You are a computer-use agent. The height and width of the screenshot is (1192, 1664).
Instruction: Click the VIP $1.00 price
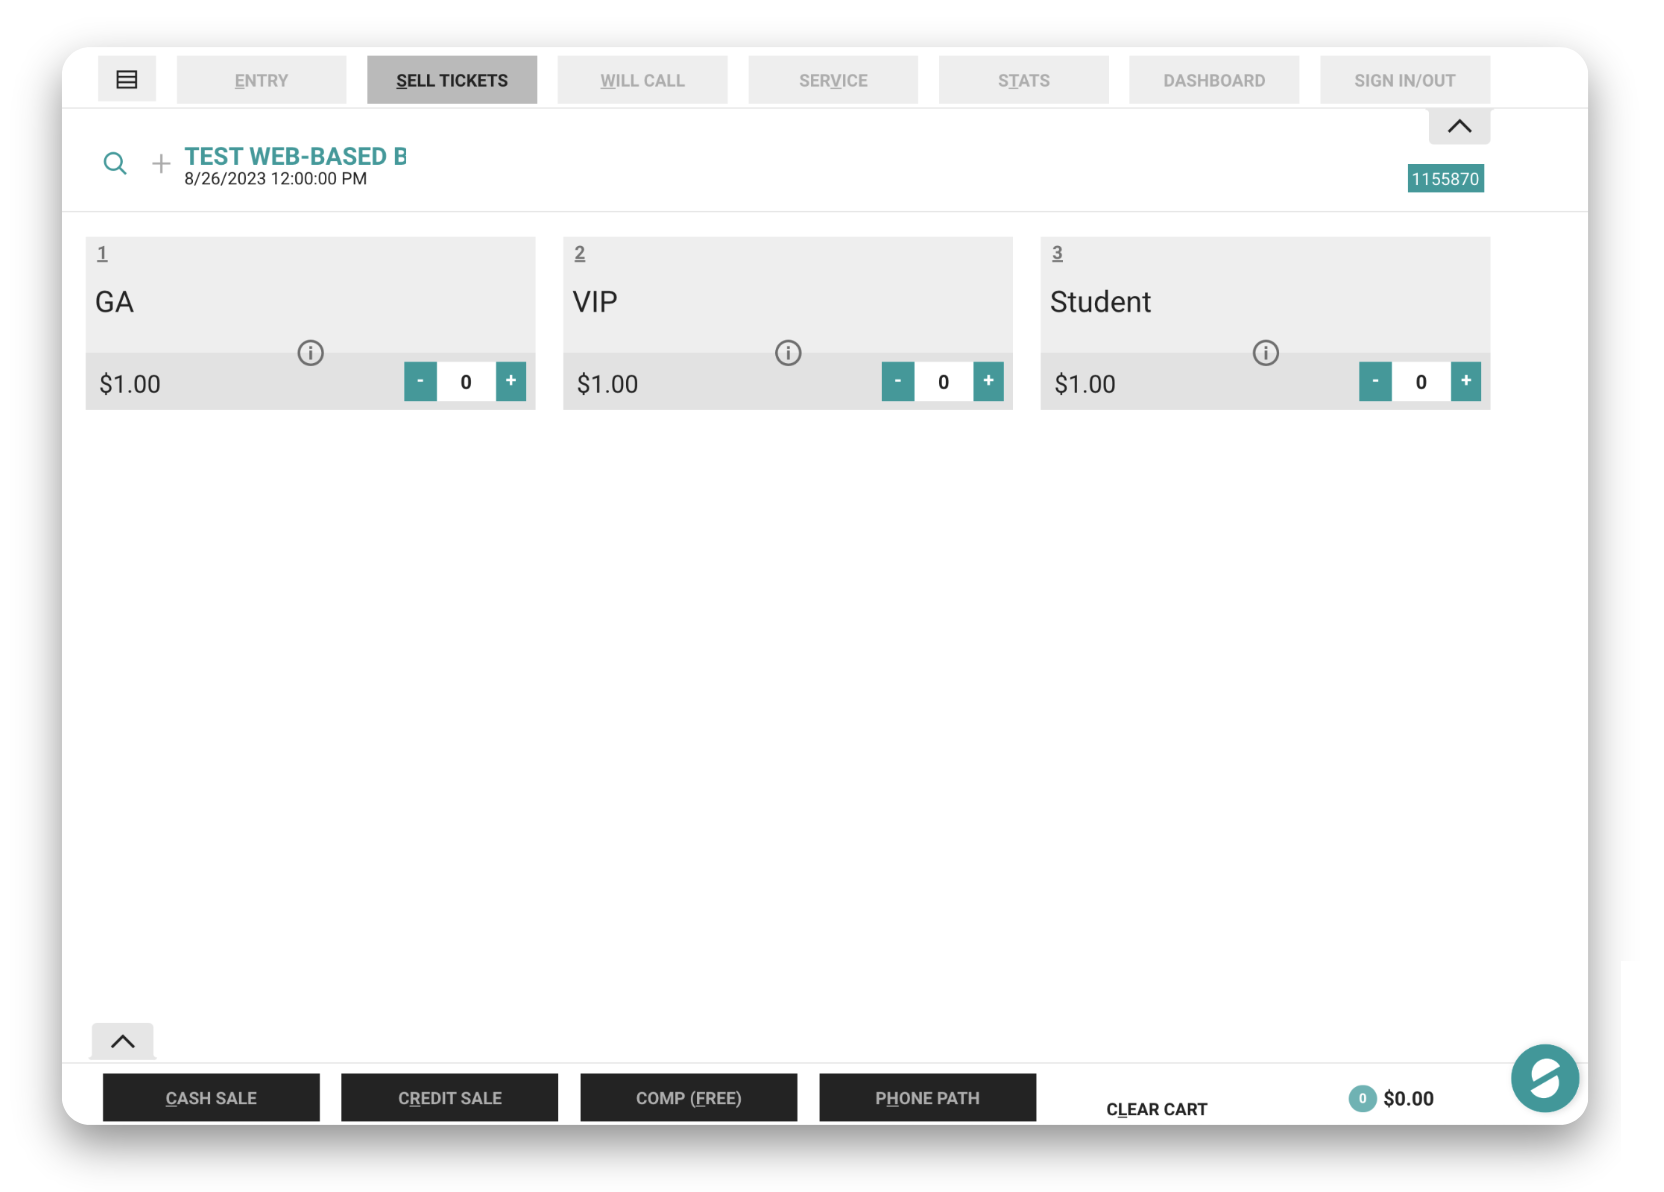pyautogui.click(x=608, y=384)
